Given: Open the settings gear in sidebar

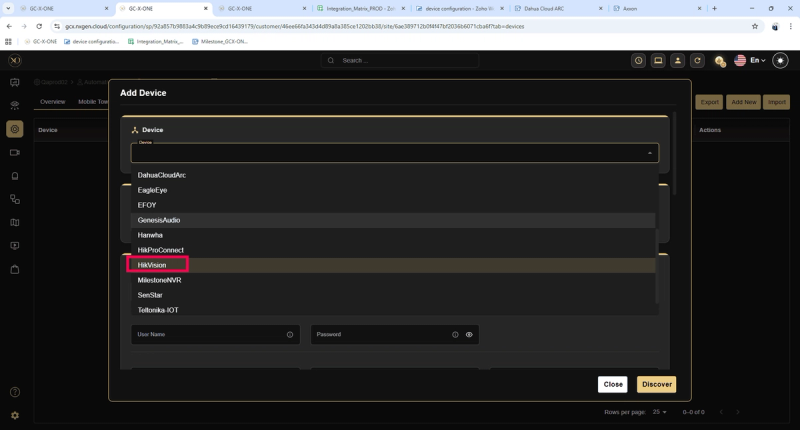Looking at the screenshot, I should click(x=15, y=415).
